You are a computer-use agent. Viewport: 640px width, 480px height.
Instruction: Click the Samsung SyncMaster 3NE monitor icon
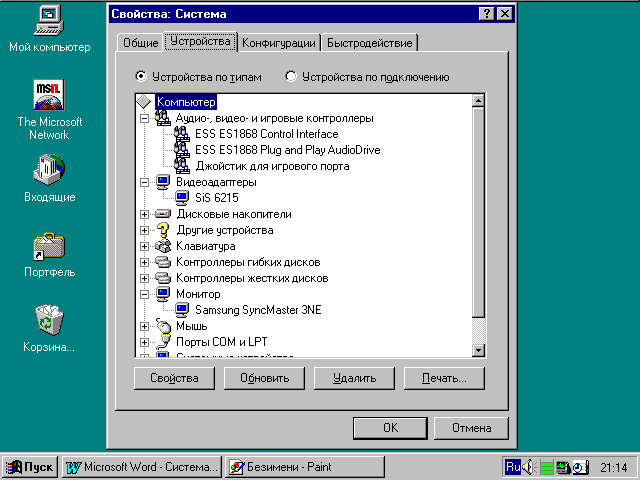[x=182, y=310]
